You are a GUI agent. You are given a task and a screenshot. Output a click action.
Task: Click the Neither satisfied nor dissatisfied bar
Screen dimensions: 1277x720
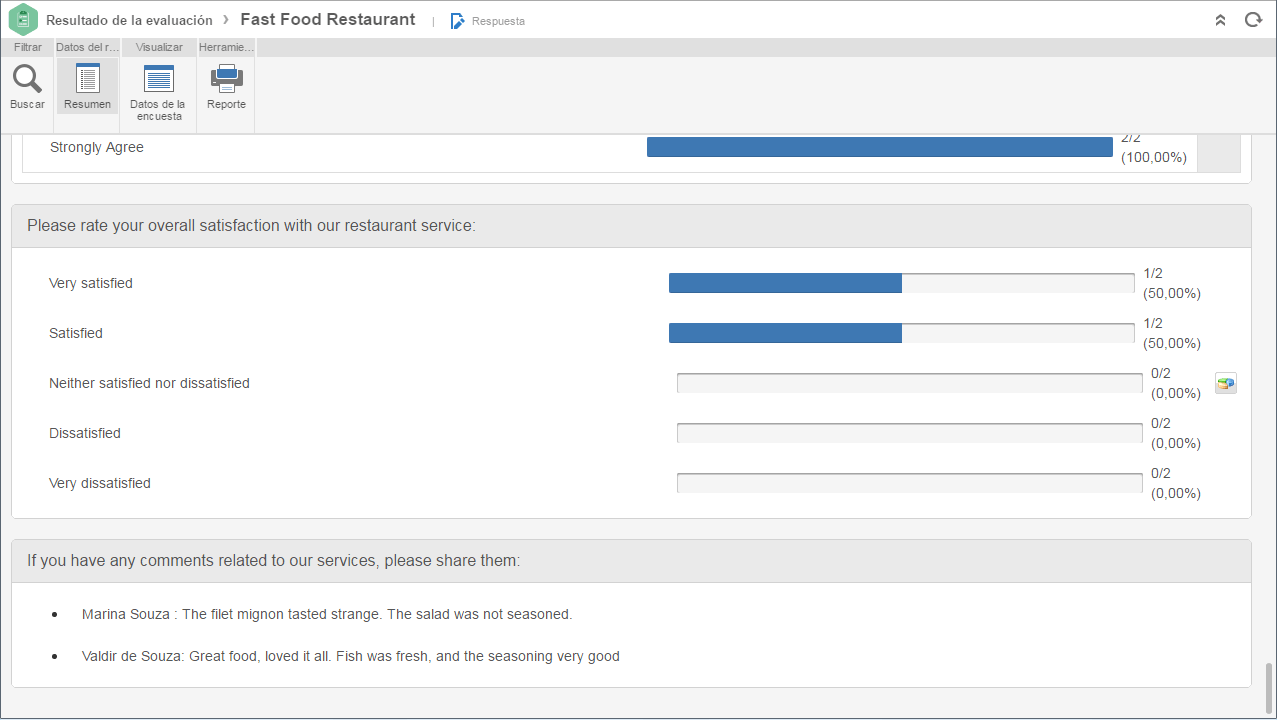(x=909, y=383)
